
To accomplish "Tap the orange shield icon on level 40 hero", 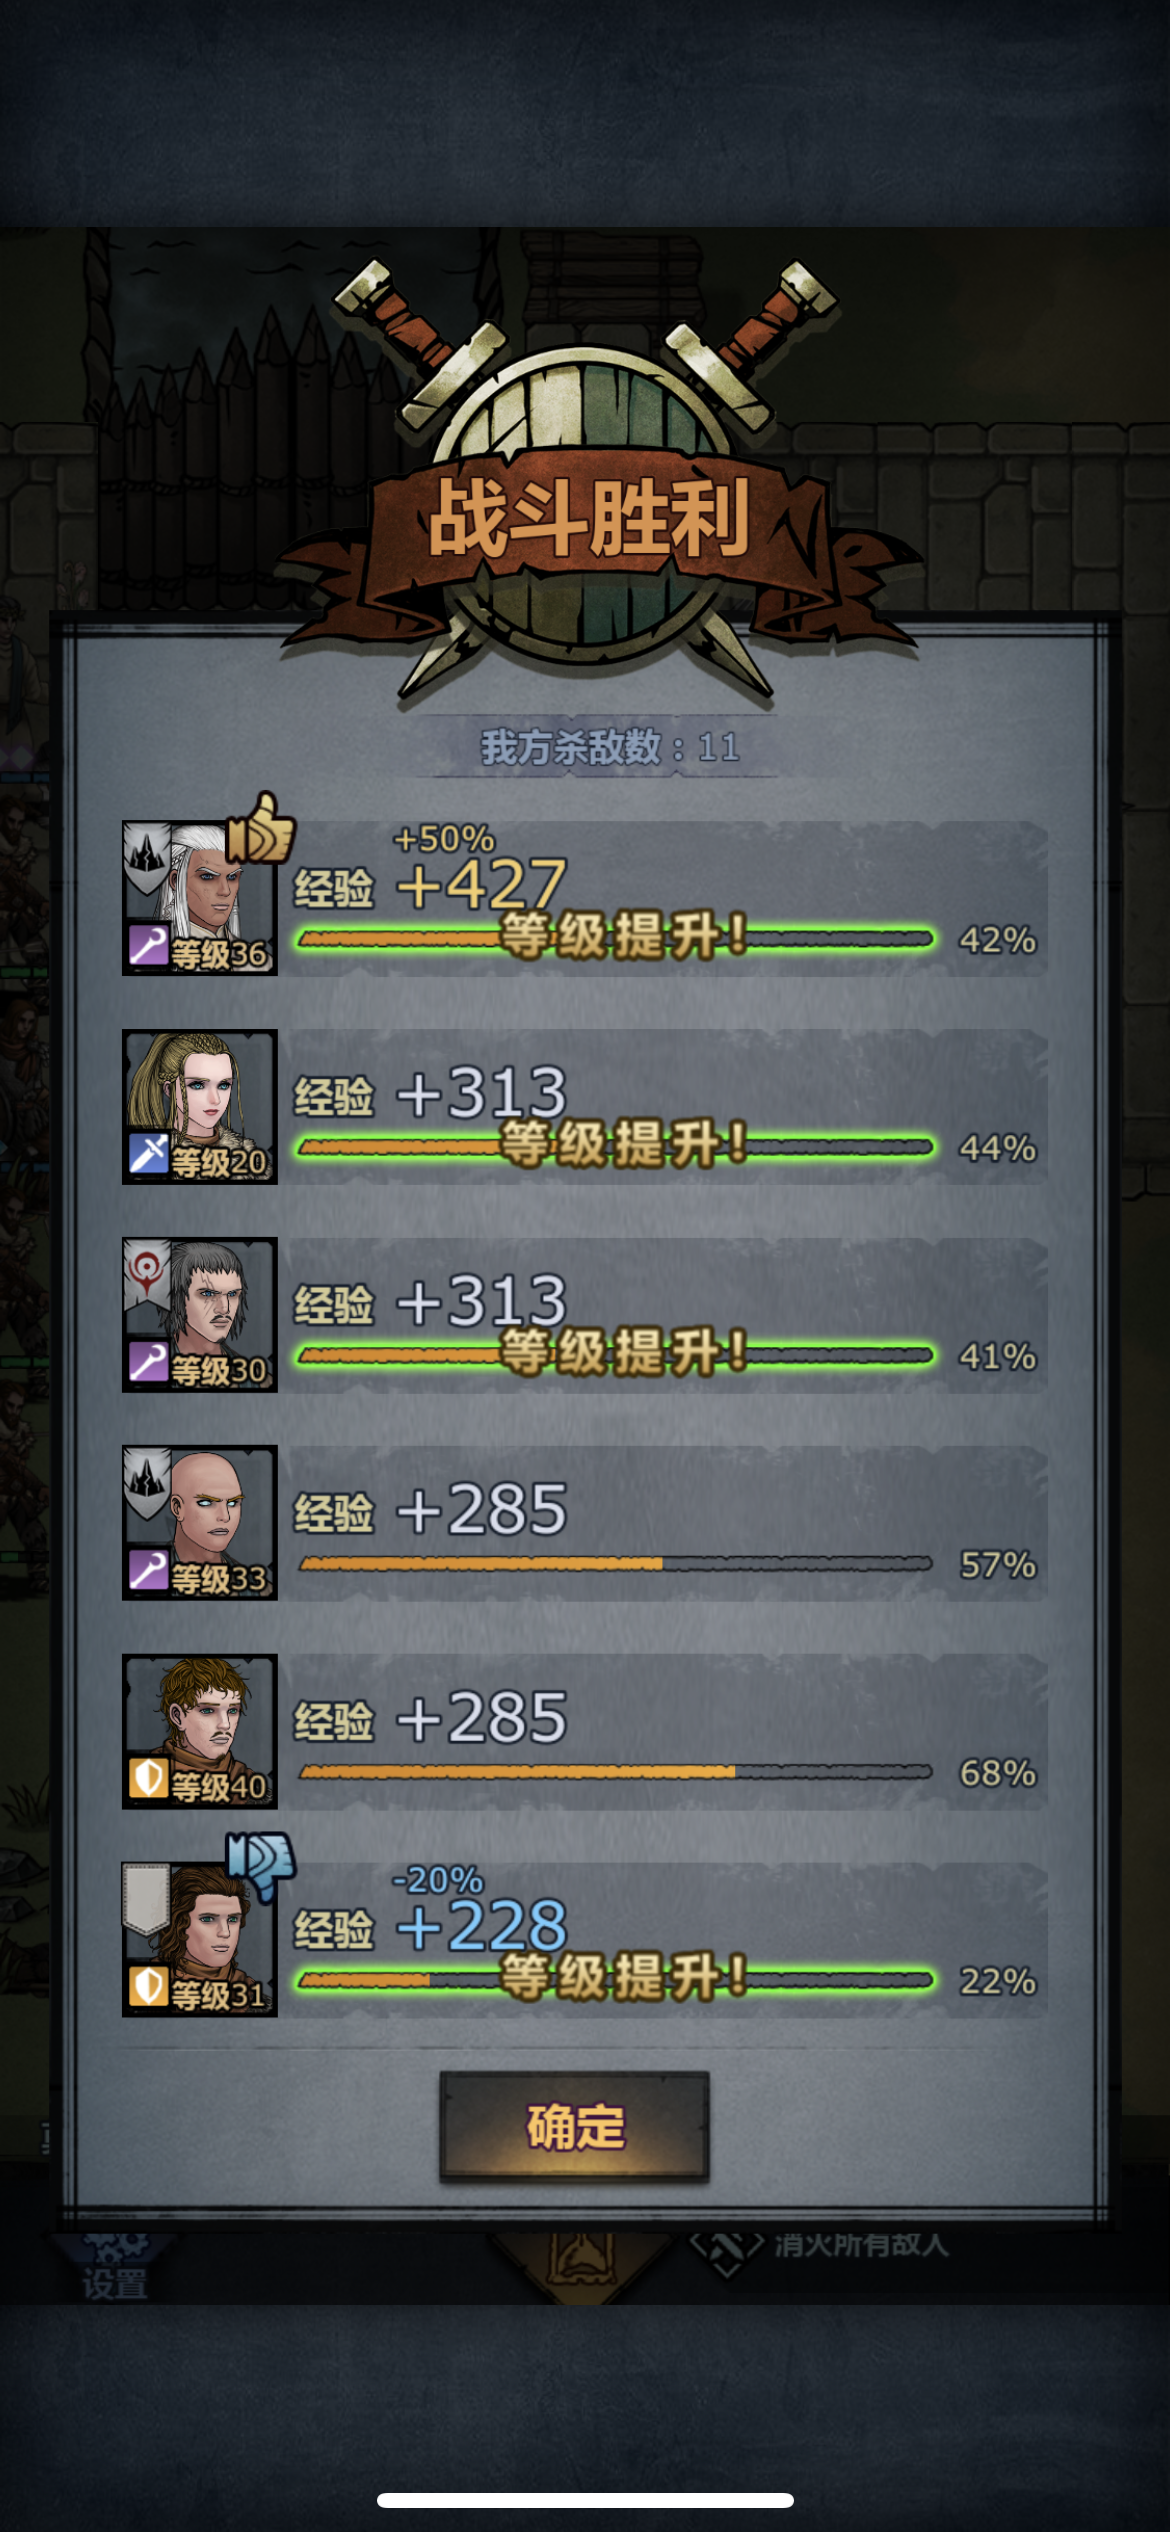I will (148, 1779).
